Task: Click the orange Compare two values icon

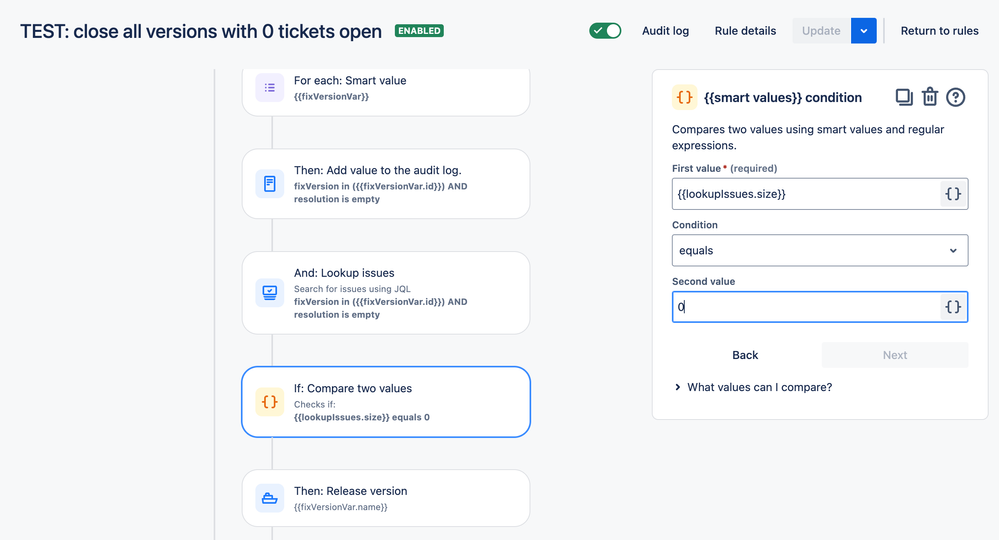Action: coord(270,402)
